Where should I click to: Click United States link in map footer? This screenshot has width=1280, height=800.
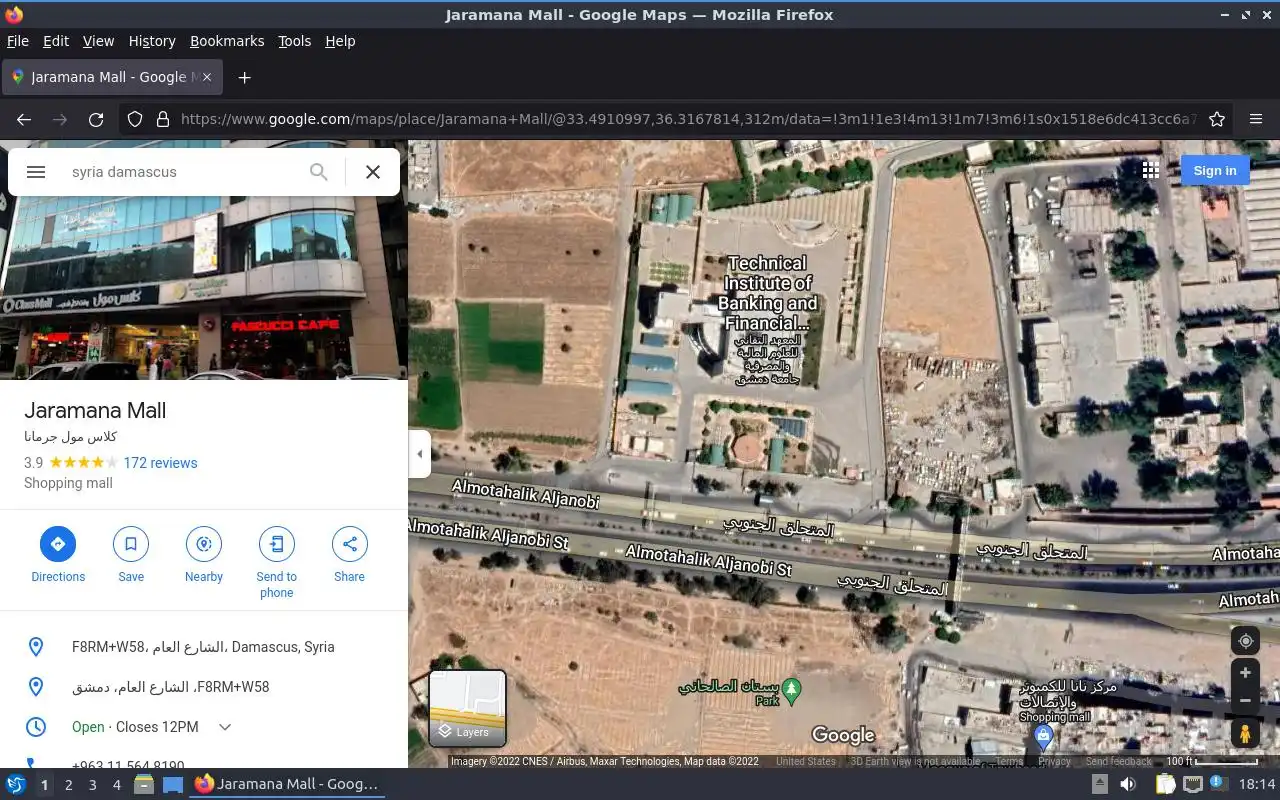(x=805, y=761)
